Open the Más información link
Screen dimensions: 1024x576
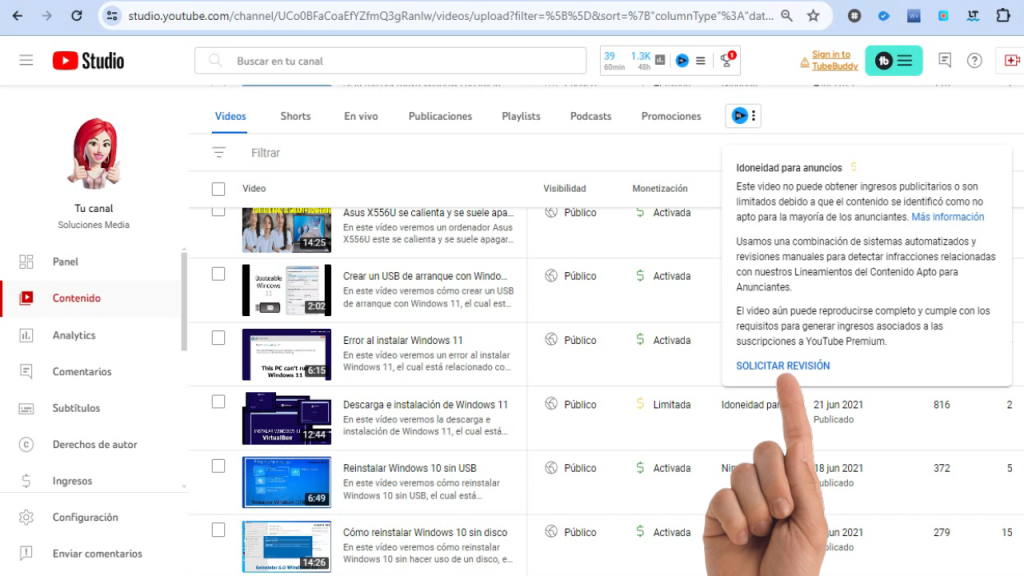[947, 217]
